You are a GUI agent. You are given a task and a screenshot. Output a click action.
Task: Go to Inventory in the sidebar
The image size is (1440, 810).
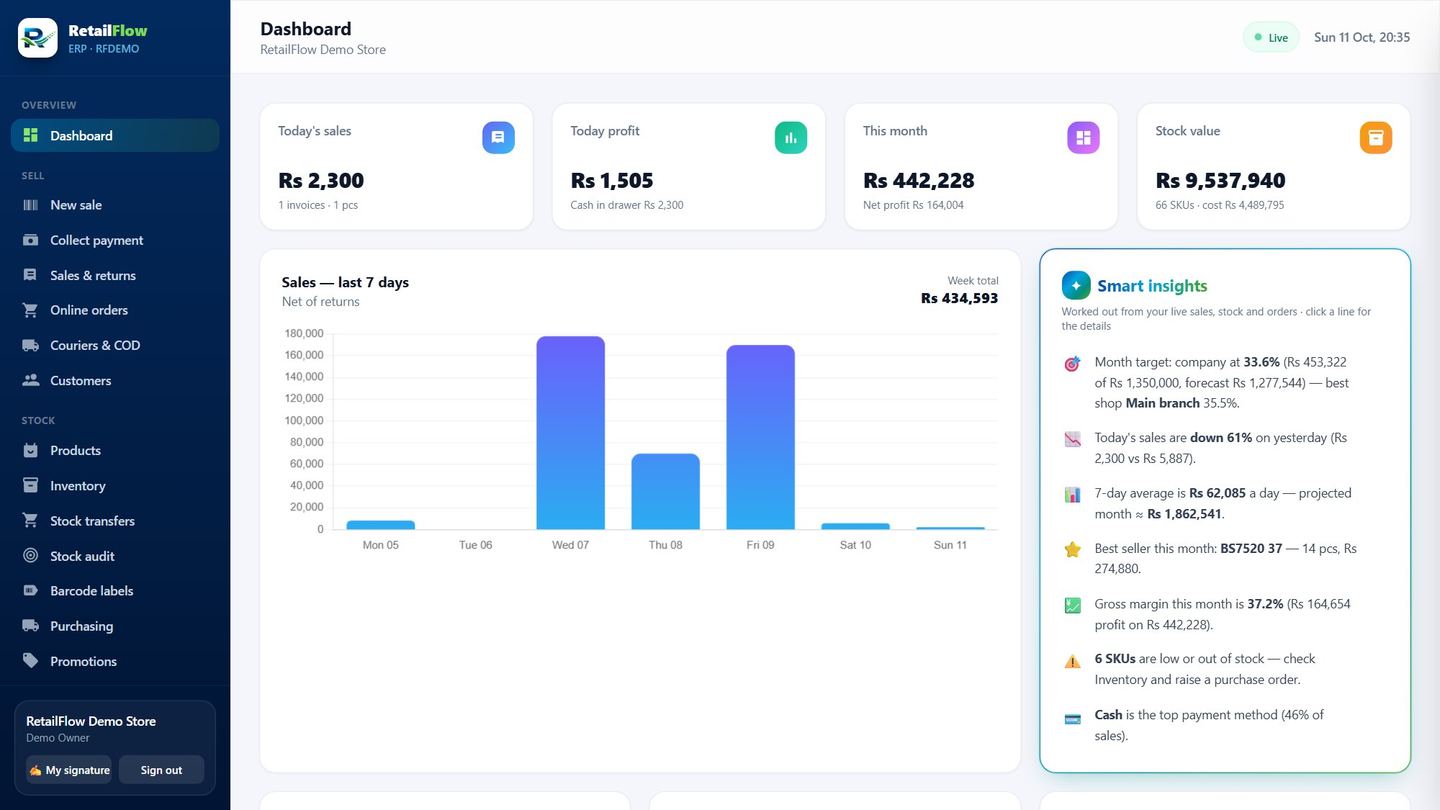(115, 486)
